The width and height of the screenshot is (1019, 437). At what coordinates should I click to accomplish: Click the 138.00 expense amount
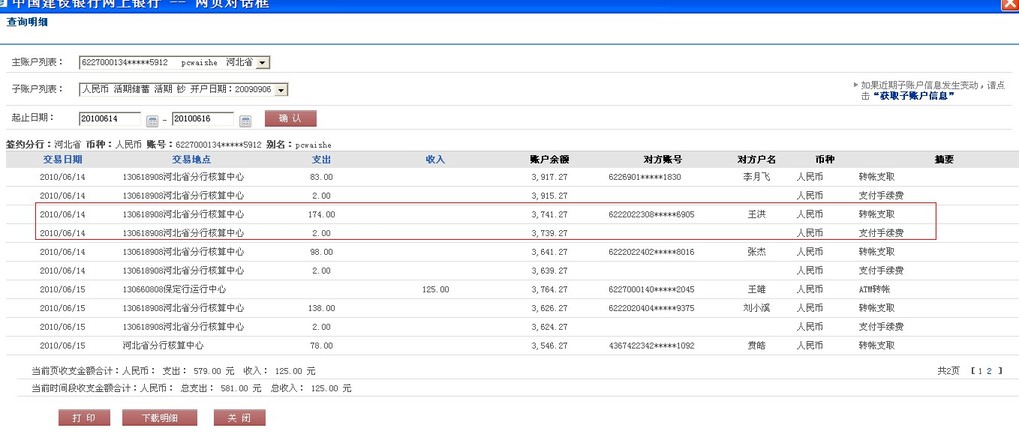click(321, 308)
